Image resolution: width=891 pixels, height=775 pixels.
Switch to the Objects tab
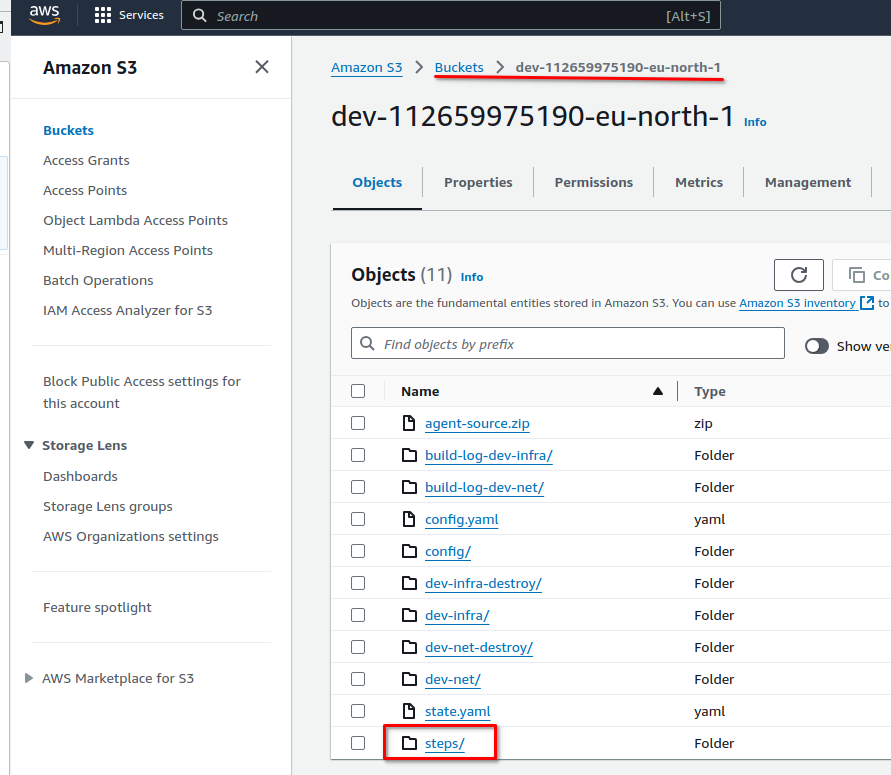coord(377,182)
